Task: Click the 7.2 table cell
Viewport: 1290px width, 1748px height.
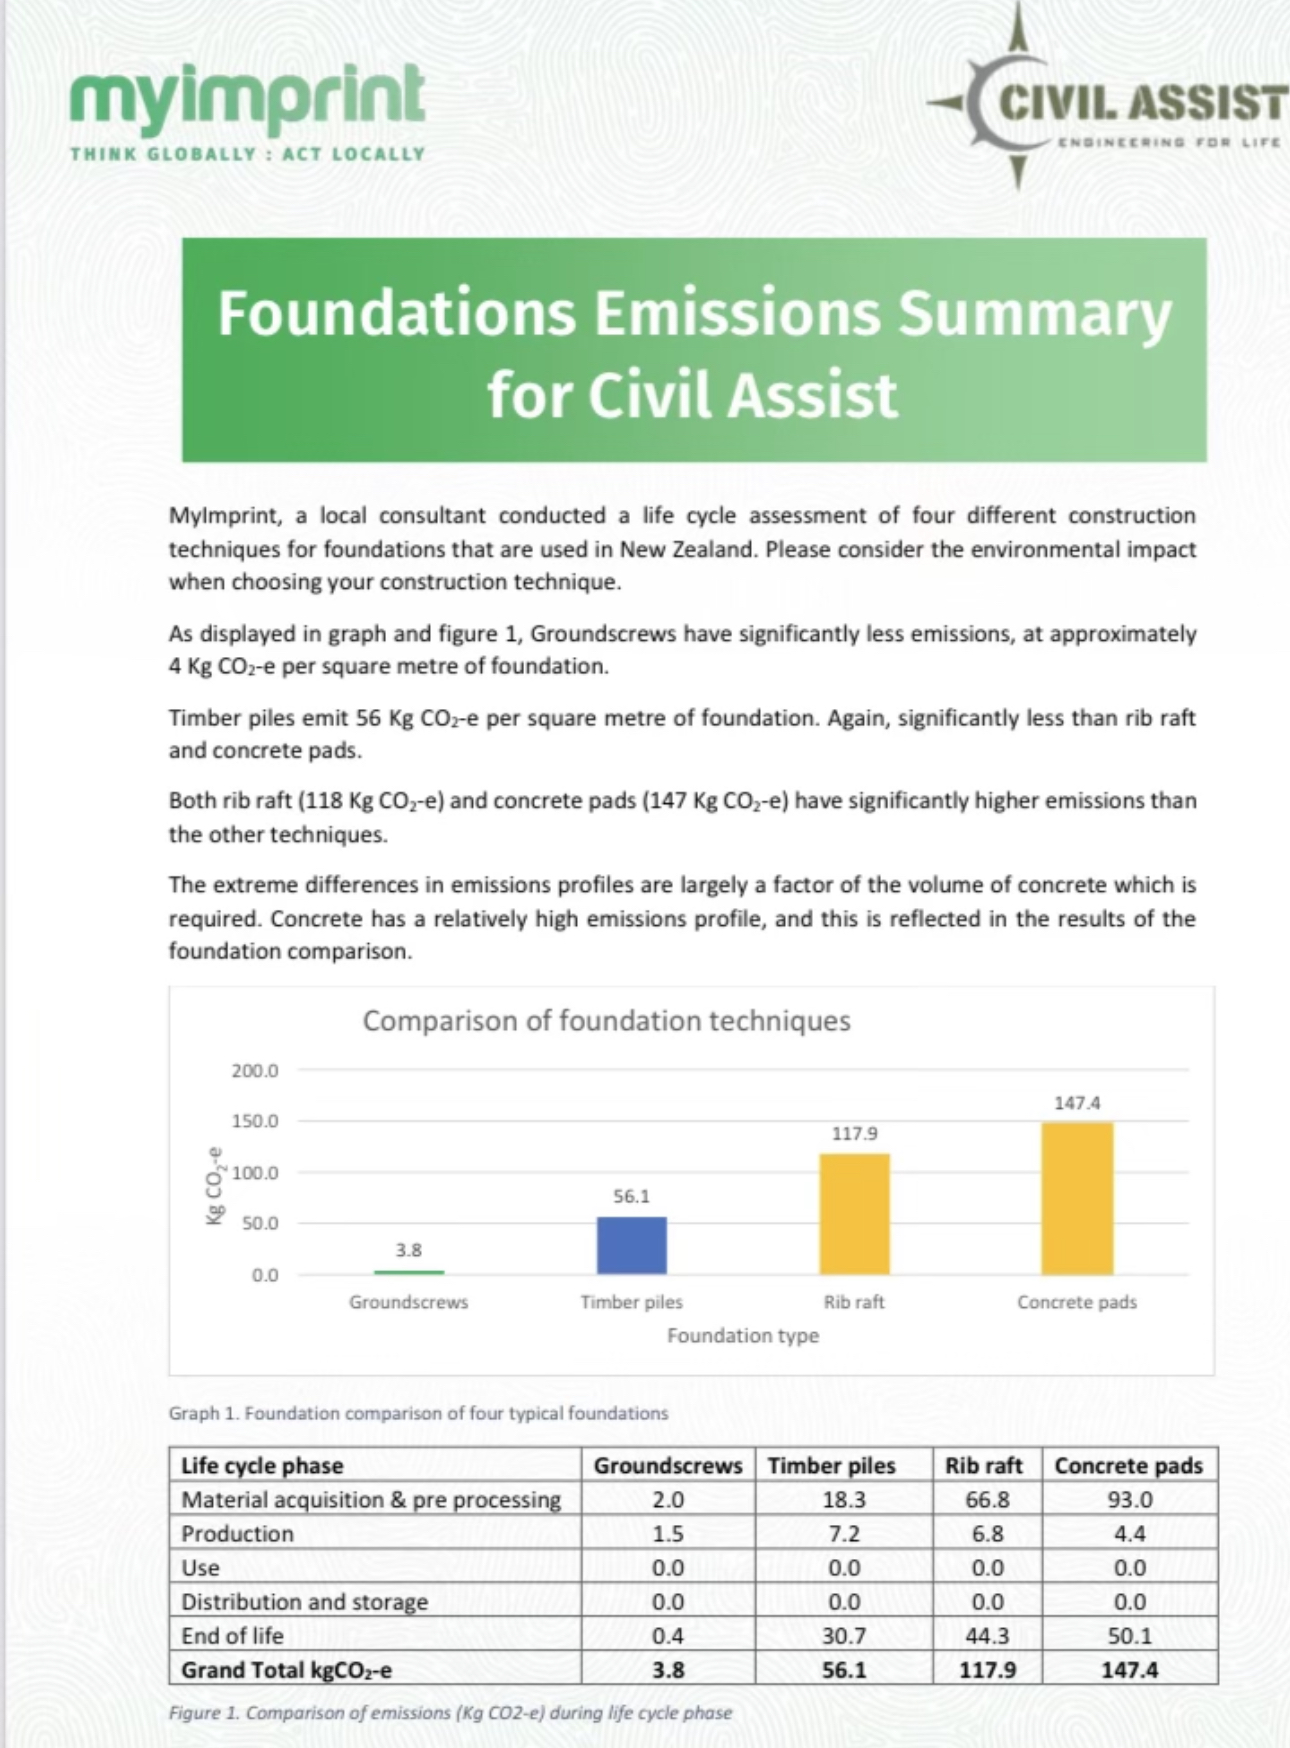Action: (844, 1534)
